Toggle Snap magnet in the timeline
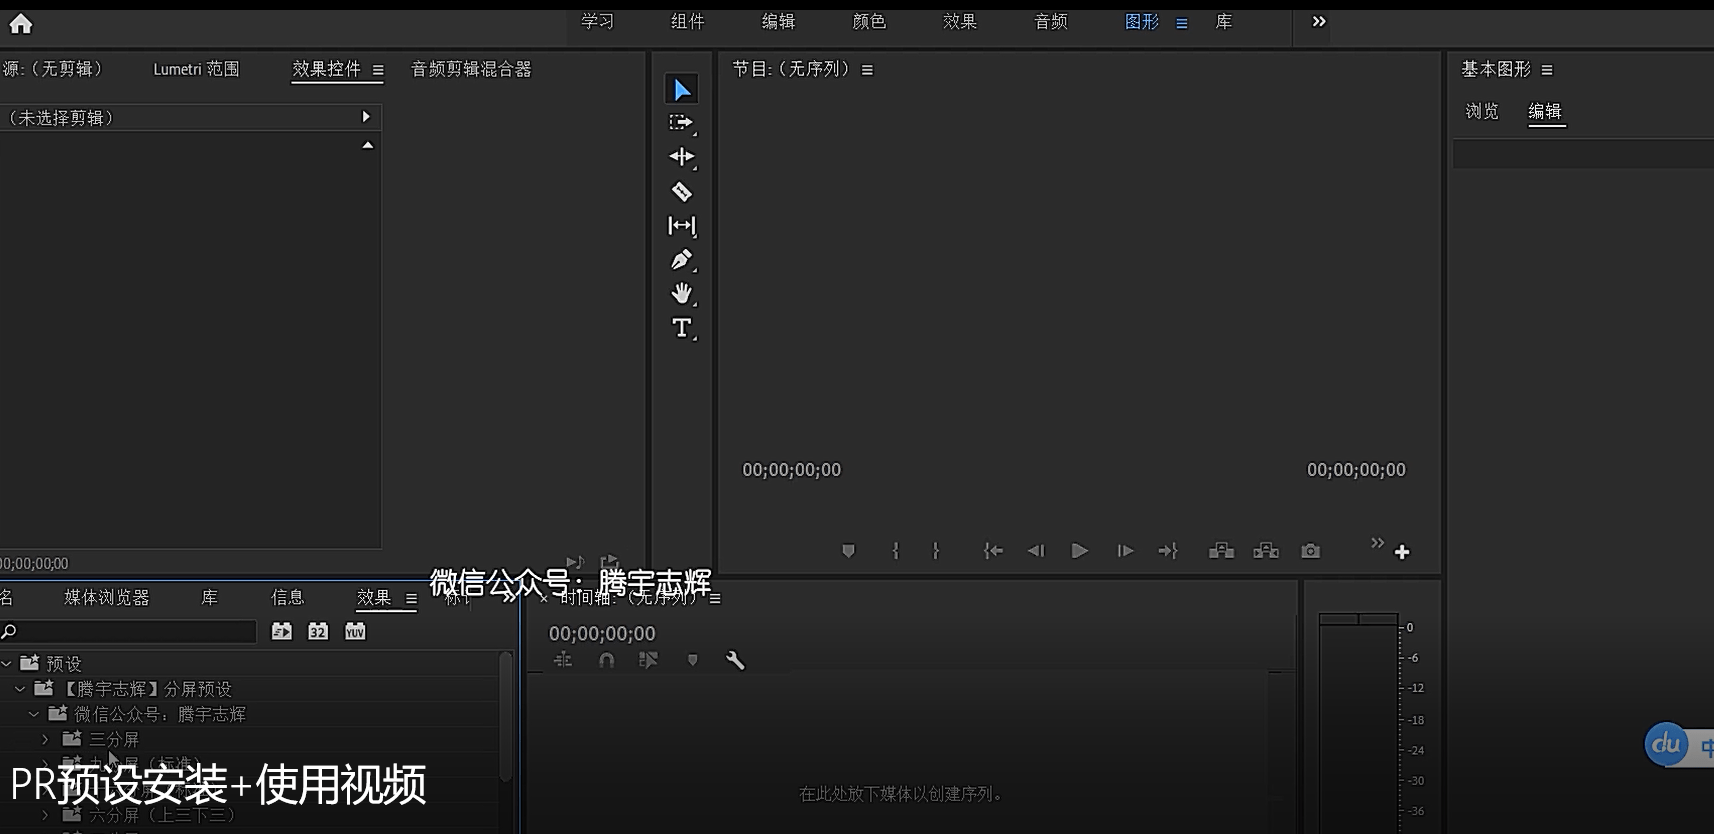Screen dimensions: 1714x834 (x=606, y=660)
